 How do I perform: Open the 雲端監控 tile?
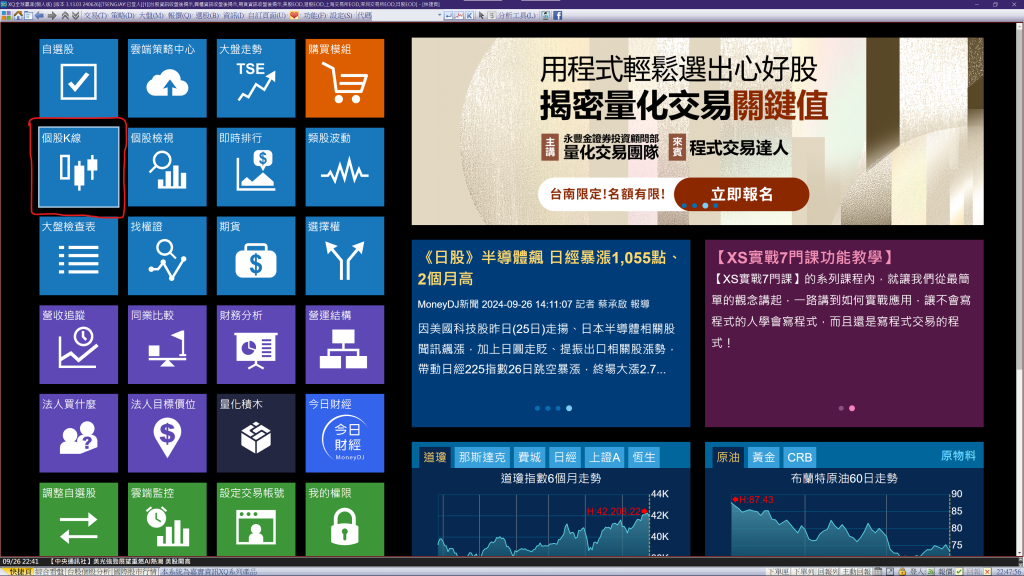pos(167,519)
